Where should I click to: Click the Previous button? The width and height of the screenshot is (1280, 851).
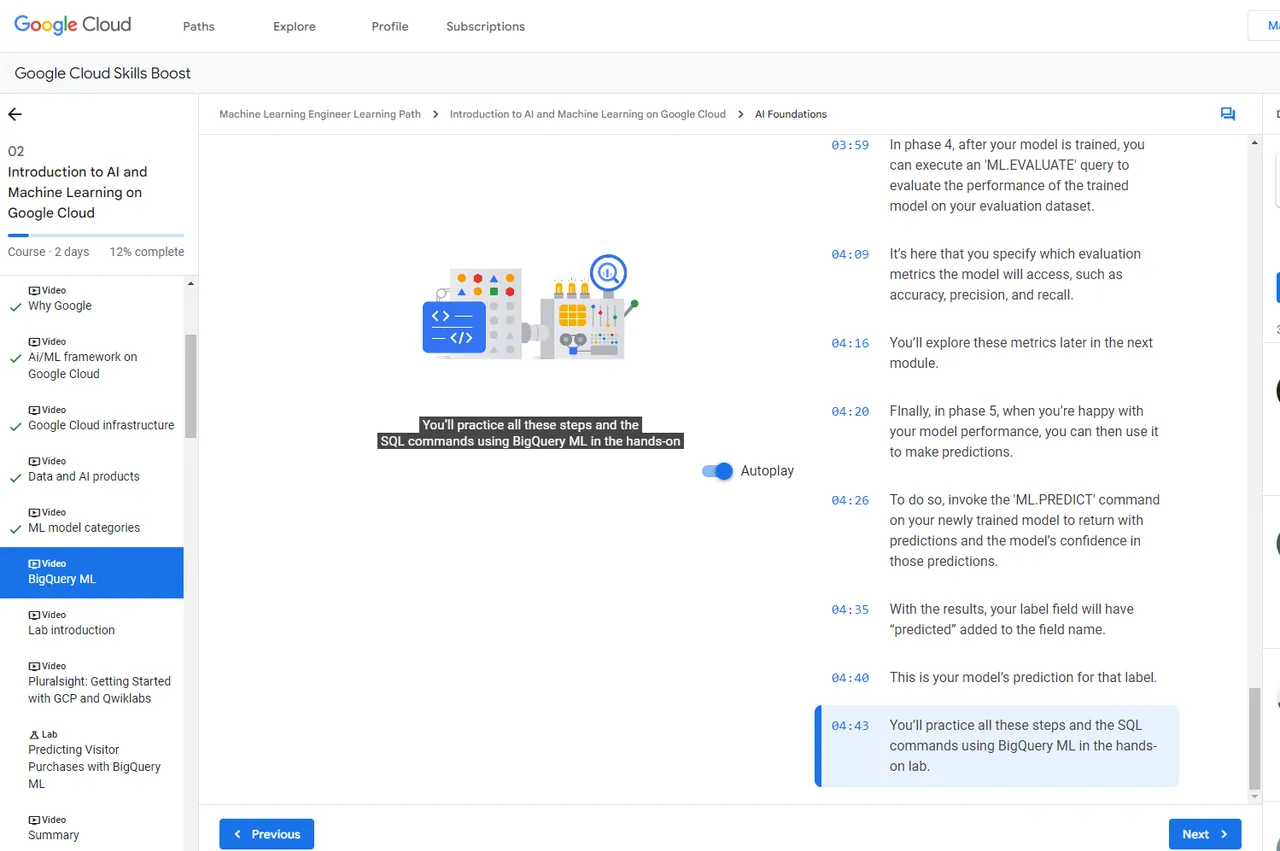pos(267,834)
